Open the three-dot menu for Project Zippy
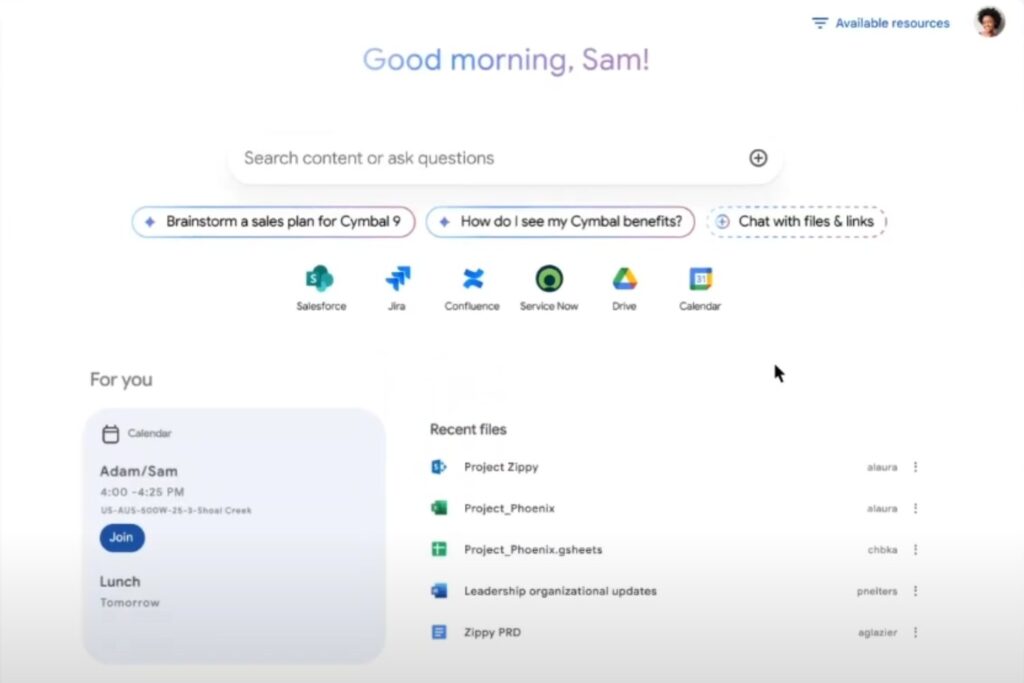 (x=916, y=467)
